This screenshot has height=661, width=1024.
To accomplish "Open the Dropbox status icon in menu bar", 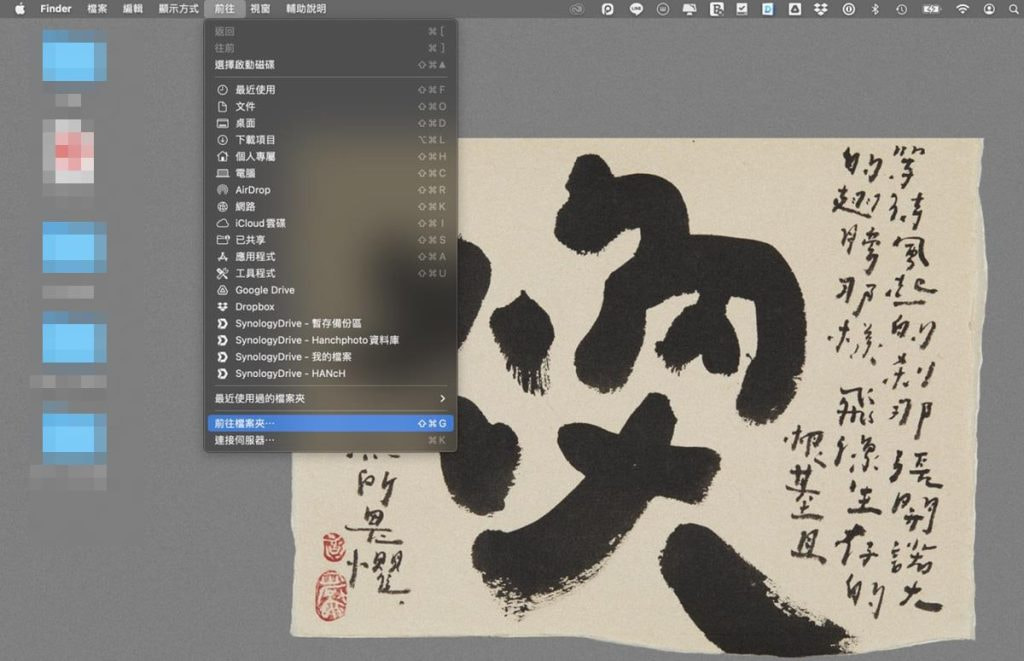I will click(821, 9).
